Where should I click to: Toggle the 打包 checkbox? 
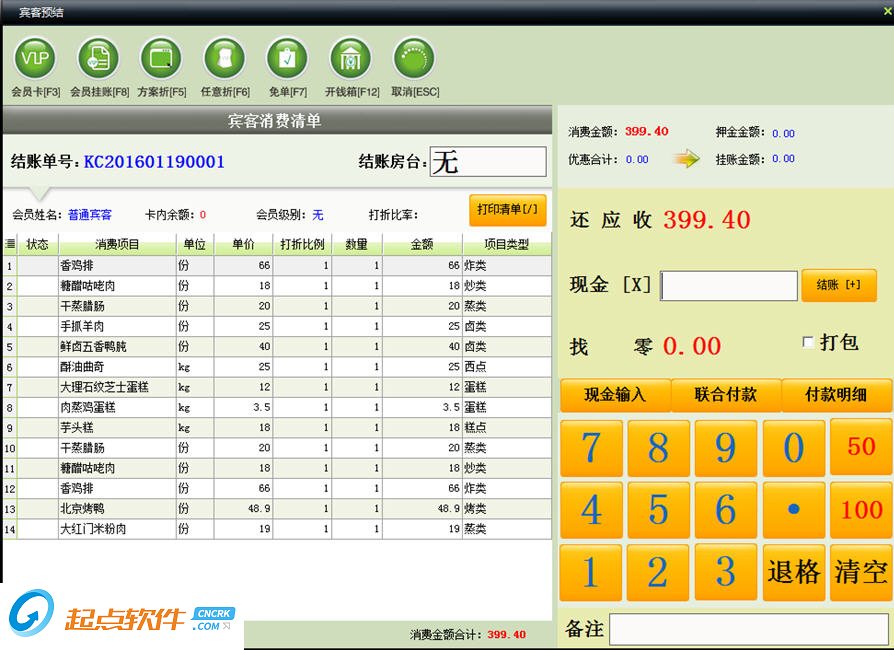point(807,342)
